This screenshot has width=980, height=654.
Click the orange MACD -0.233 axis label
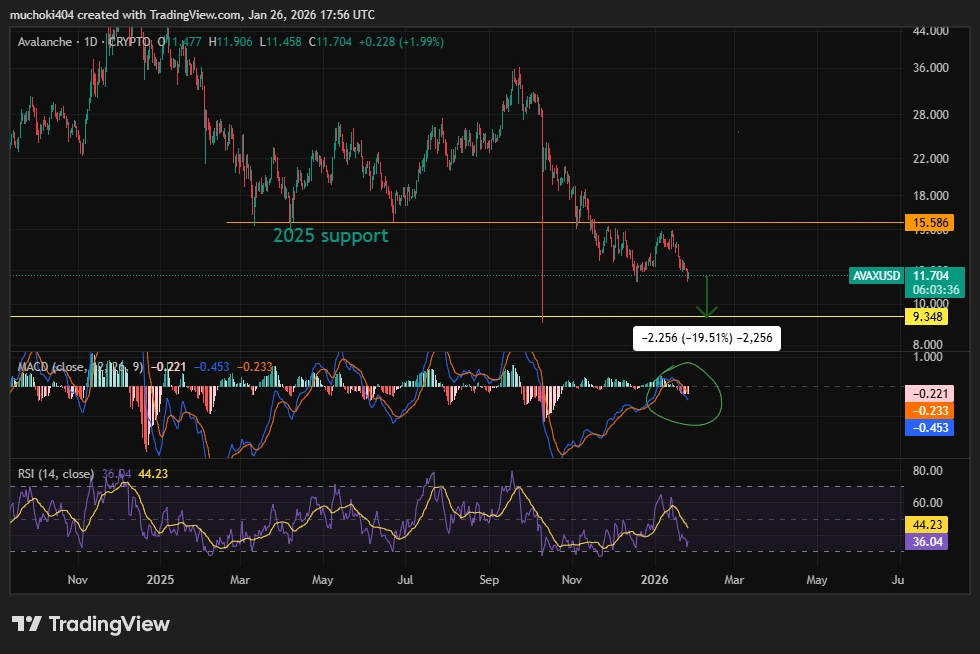[928, 411]
